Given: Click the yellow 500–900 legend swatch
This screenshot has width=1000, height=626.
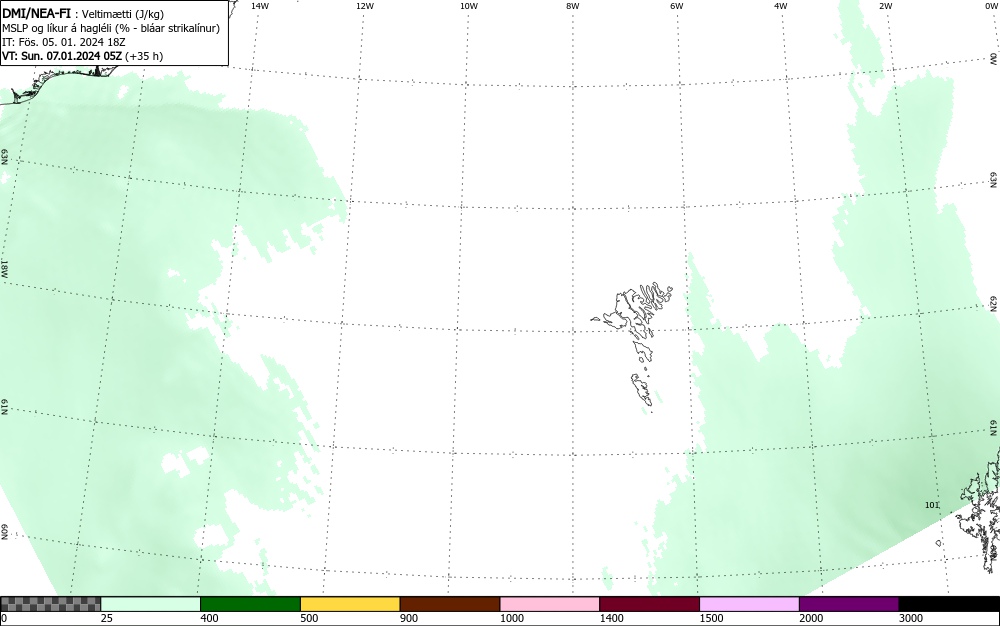Looking at the screenshot, I should coord(350,604).
